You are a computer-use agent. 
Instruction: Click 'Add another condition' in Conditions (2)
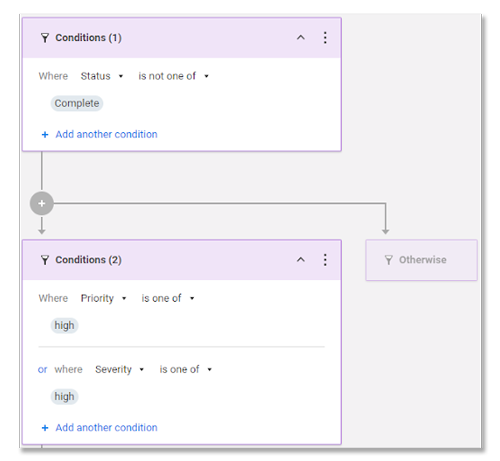click(106, 428)
